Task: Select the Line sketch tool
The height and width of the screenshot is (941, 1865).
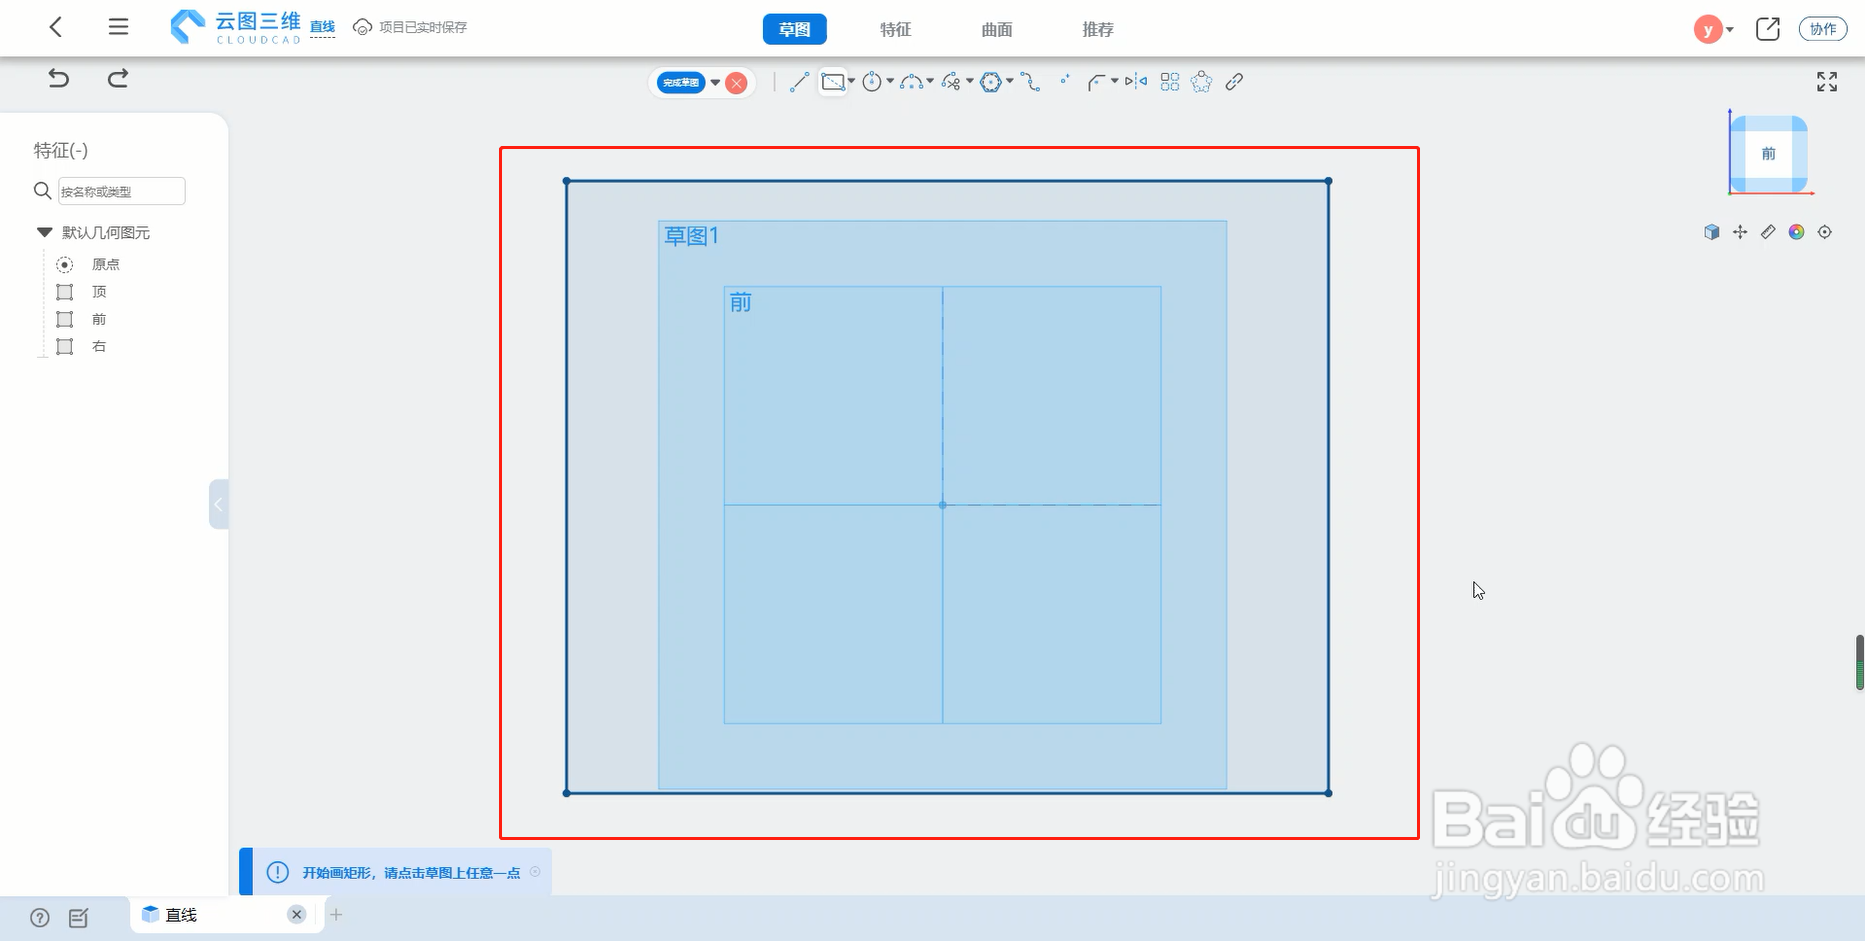Action: (x=799, y=82)
